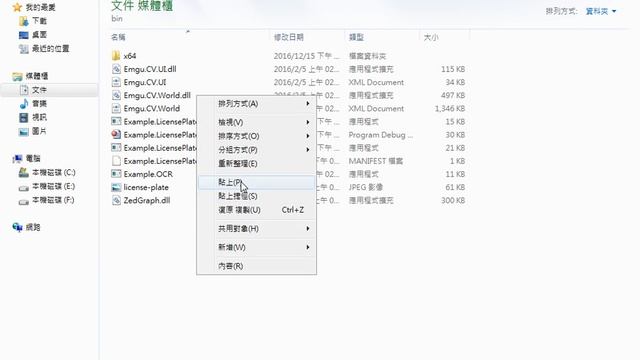Select the ZedGraph.dll file name

tap(147, 200)
